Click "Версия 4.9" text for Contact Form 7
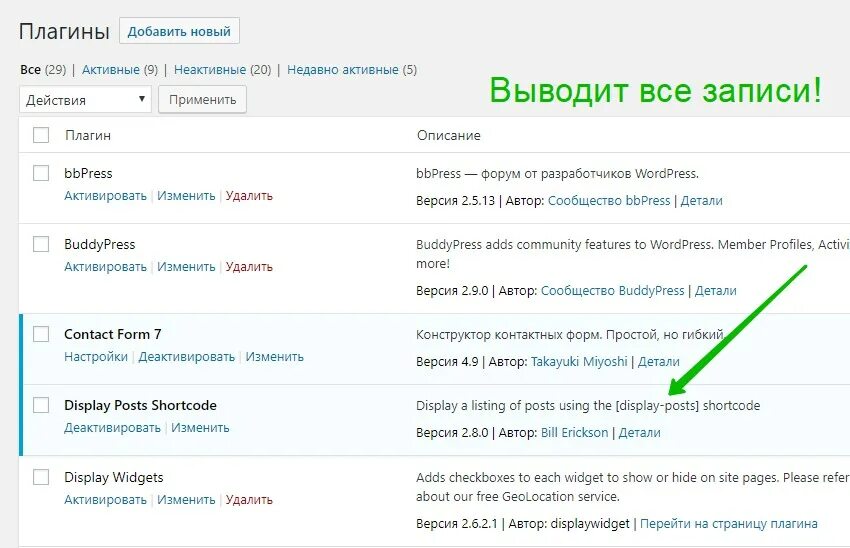 point(447,362)
